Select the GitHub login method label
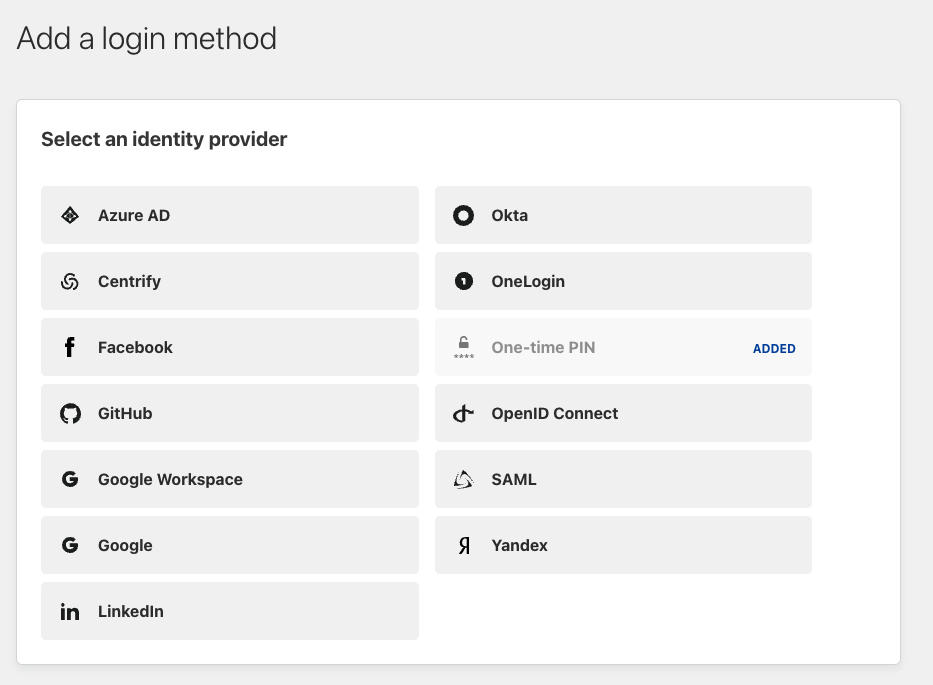 click(125, 413)
